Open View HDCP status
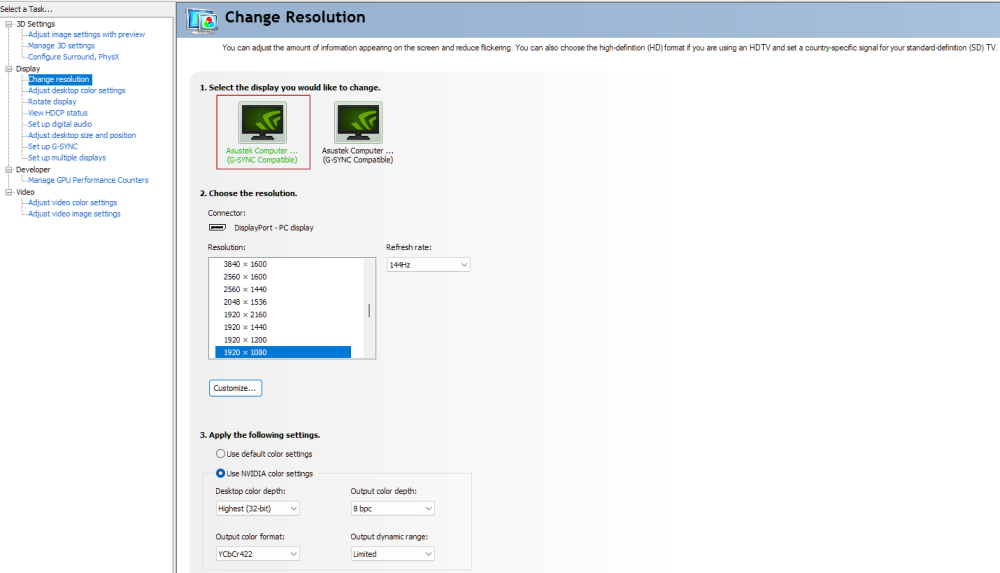 click(x=58, y=113)
